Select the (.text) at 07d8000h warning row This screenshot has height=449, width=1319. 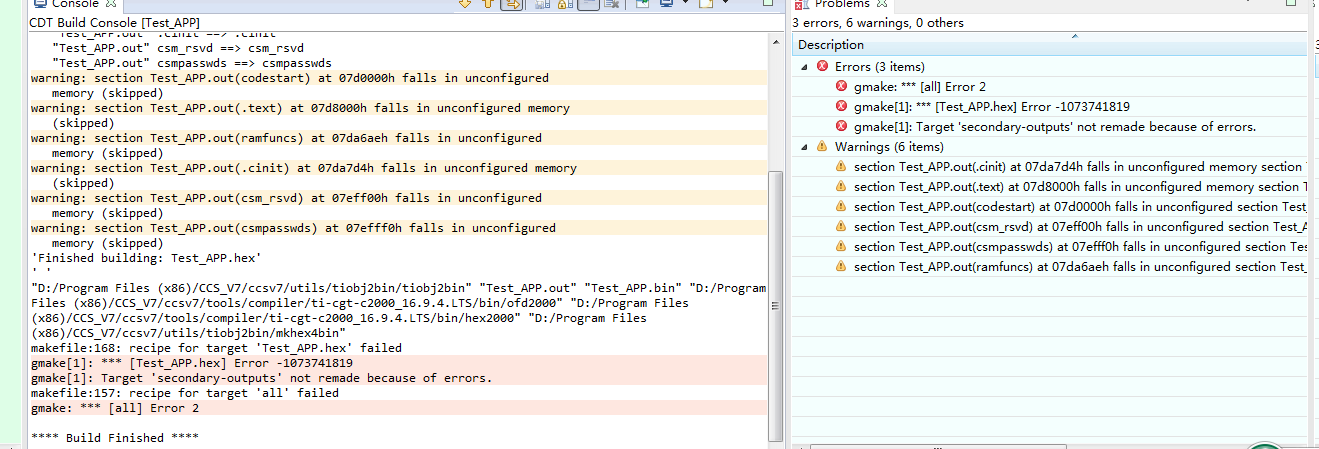1050,187
